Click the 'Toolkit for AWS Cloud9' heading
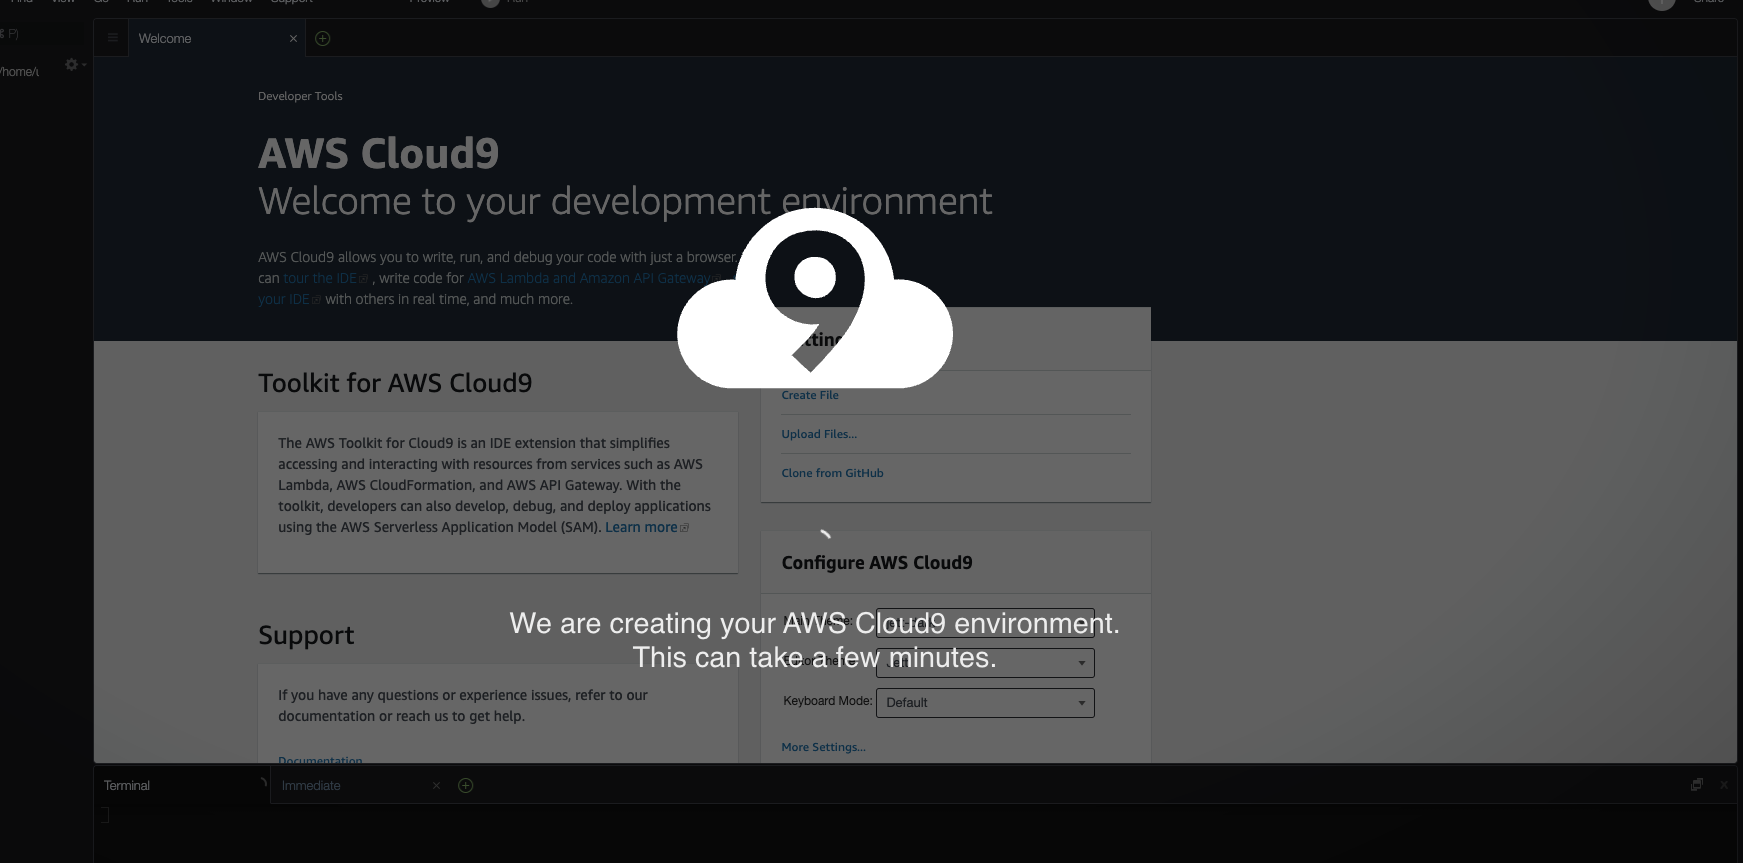The image size is (1743, 863). coord(395,383)
